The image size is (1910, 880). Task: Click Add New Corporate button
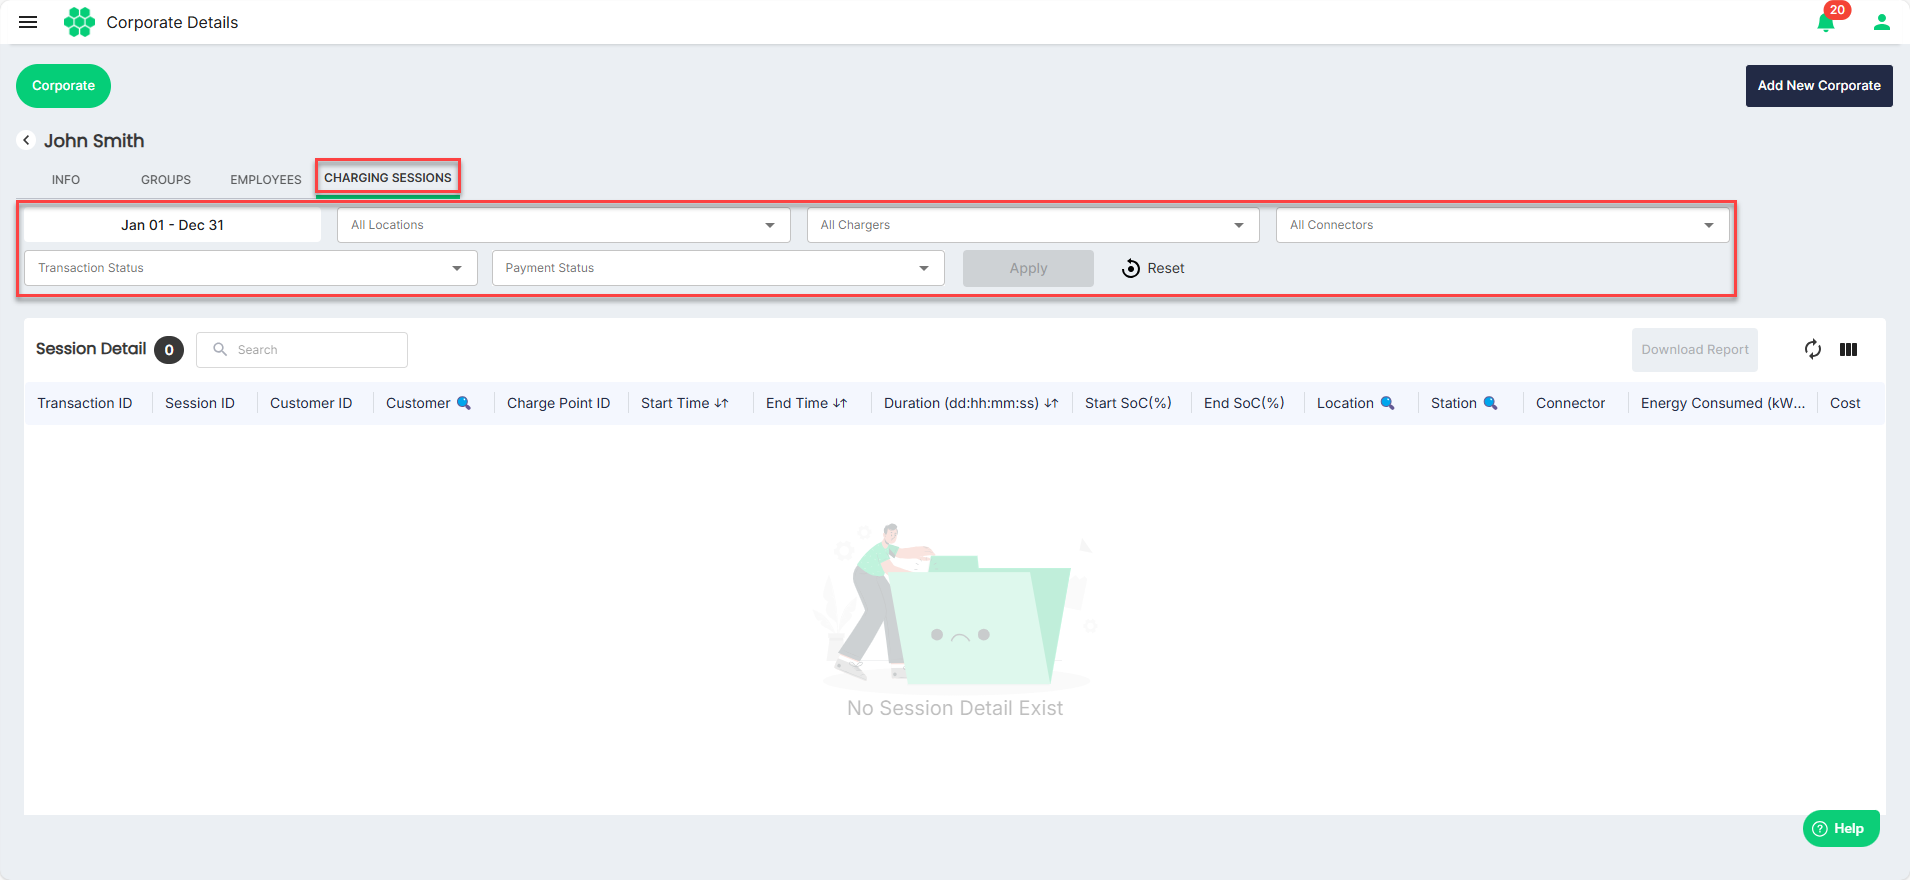click(x=1819, y=86)
